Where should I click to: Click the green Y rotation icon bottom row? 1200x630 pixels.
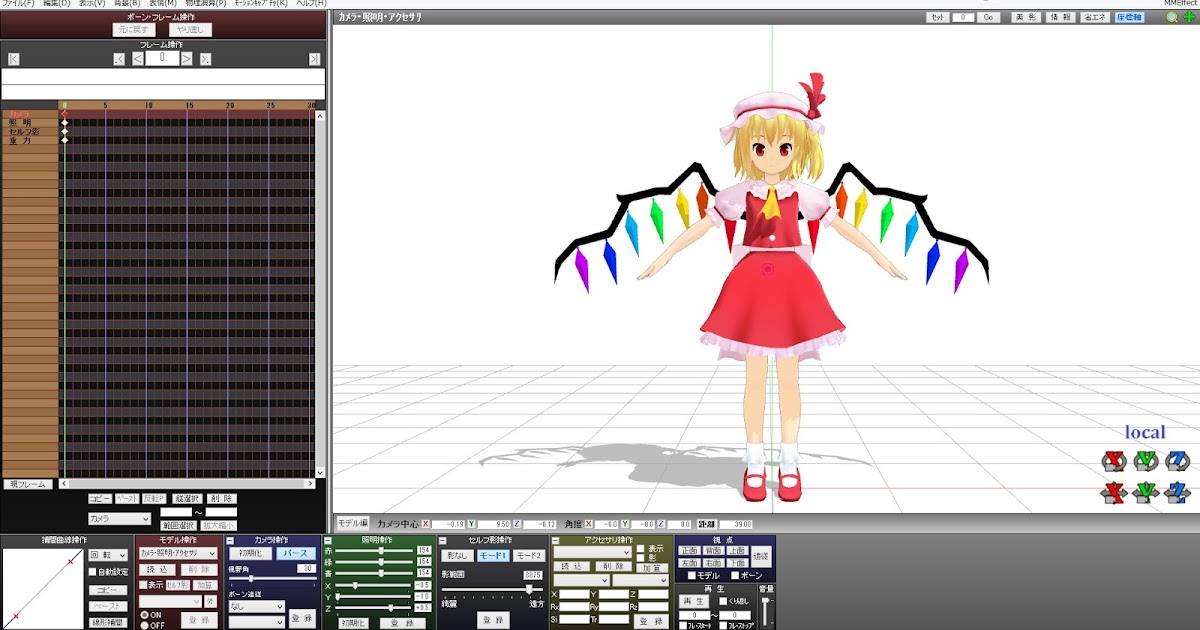point(1146,490)
